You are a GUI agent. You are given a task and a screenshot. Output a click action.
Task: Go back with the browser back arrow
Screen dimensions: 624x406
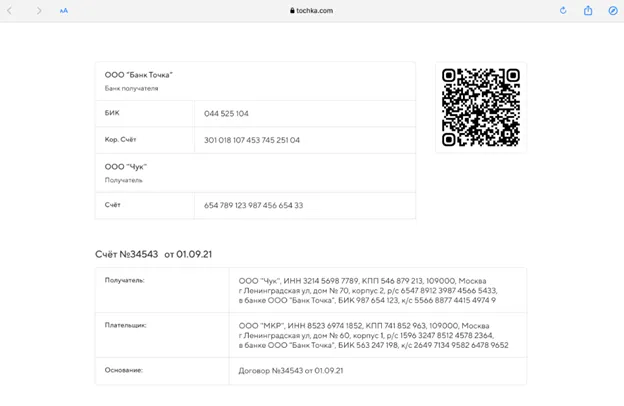point(11,11)
